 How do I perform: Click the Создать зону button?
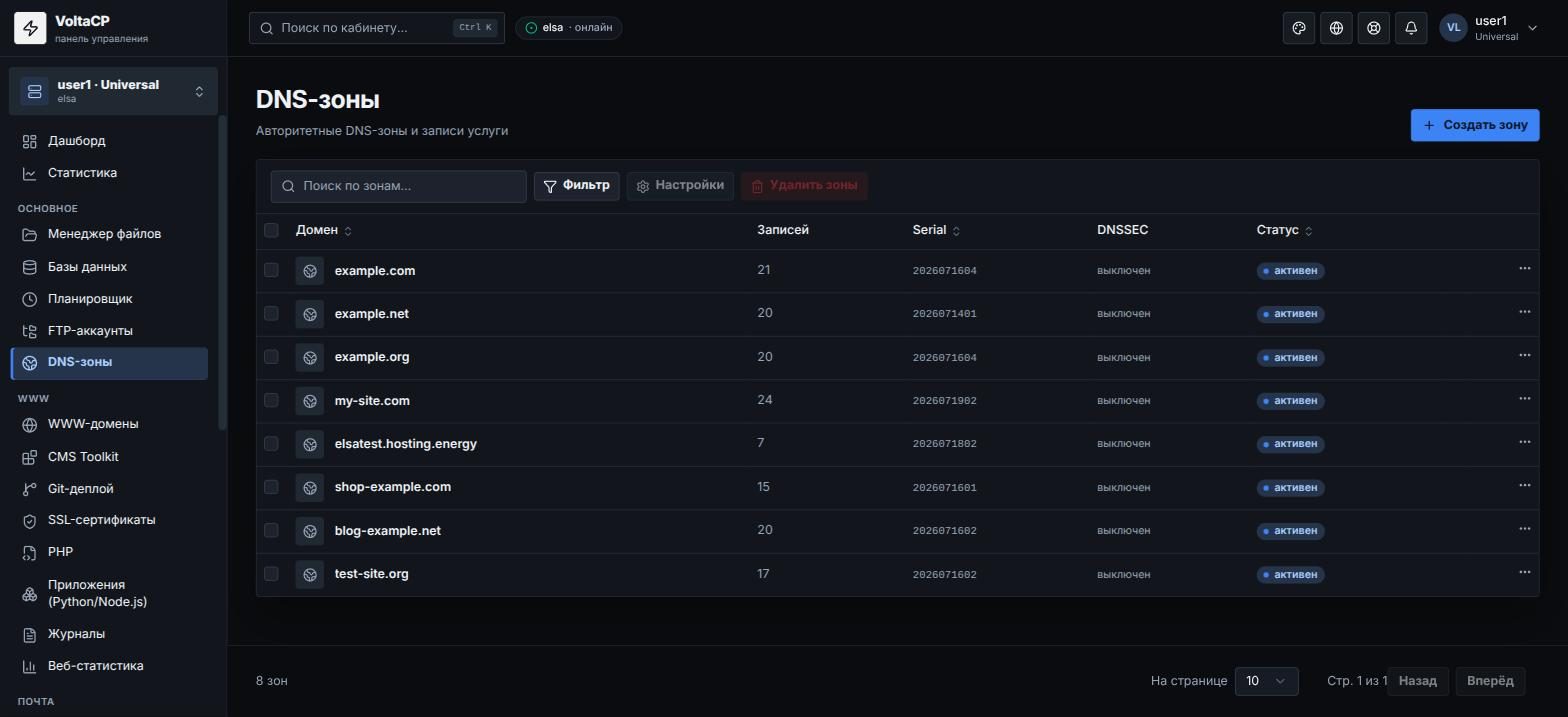point(1475,125)
